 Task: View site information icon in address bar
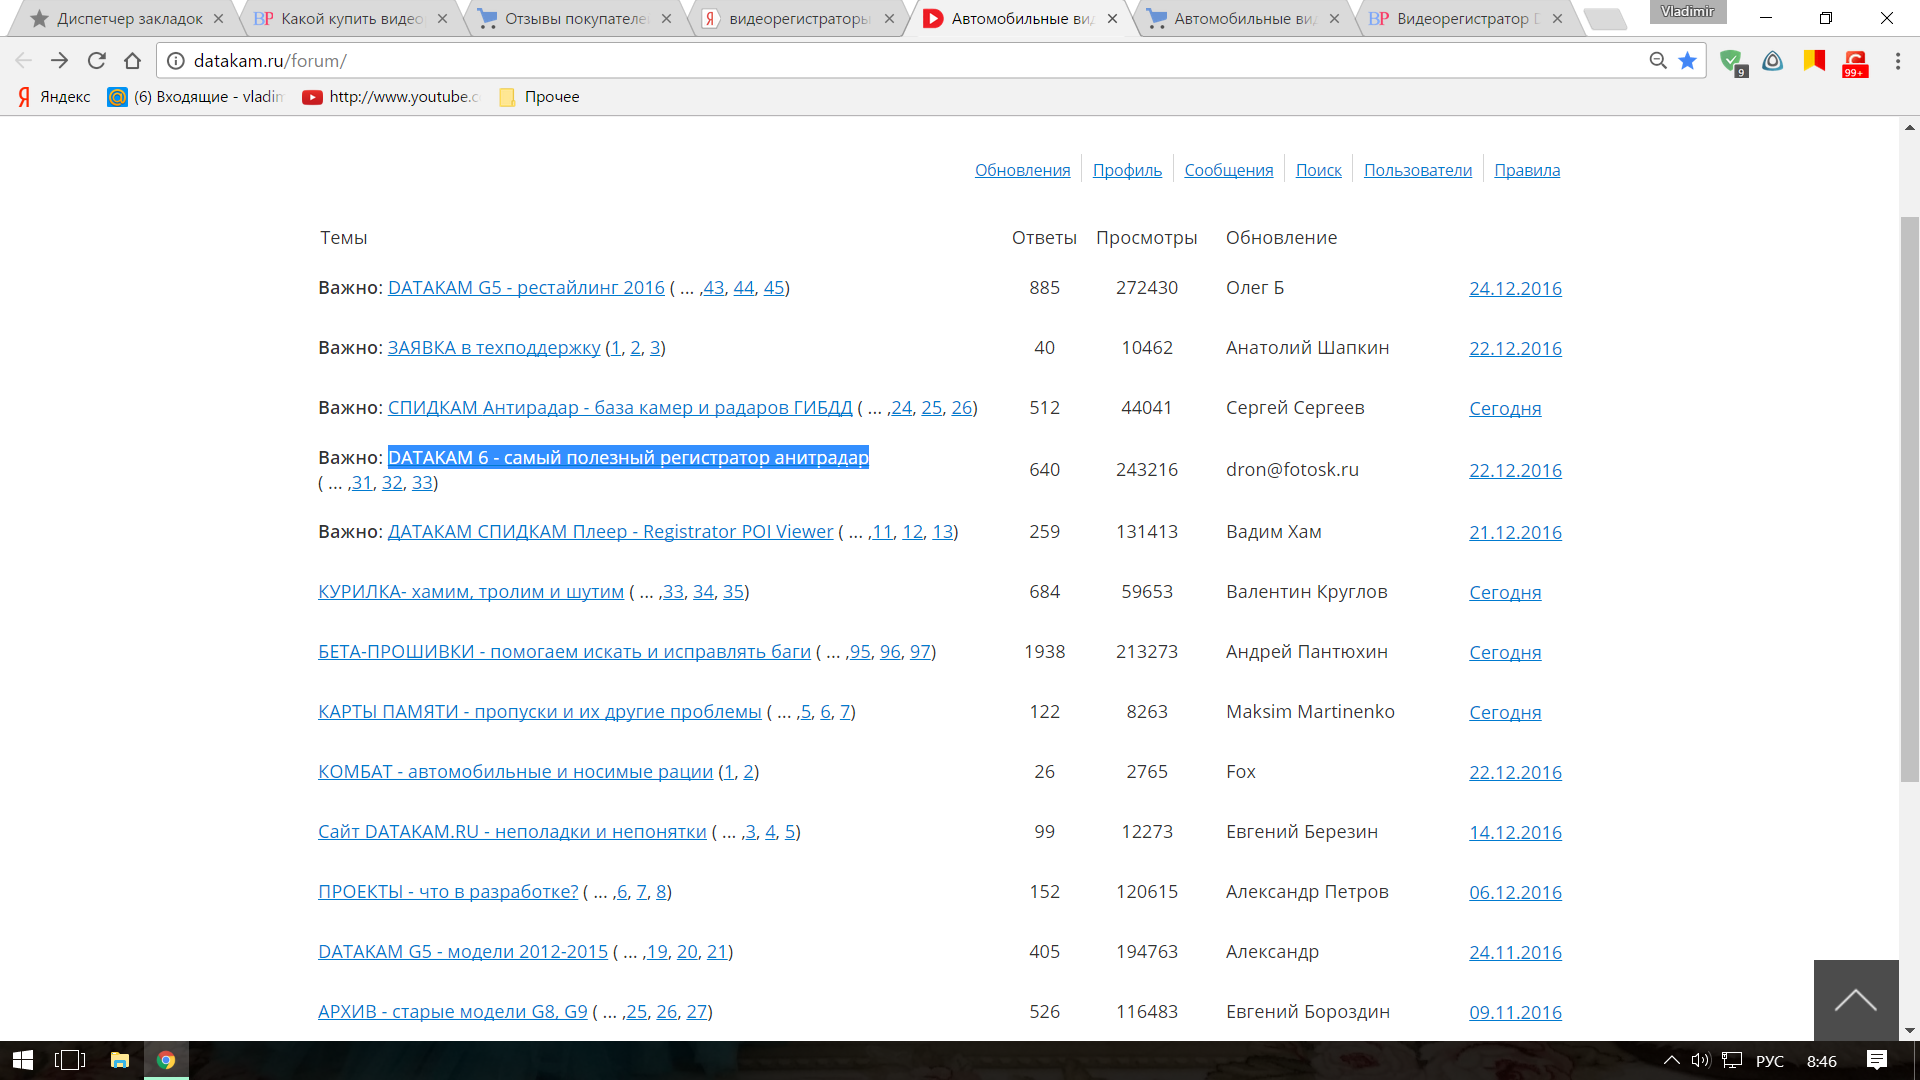[x=176, y=61]
